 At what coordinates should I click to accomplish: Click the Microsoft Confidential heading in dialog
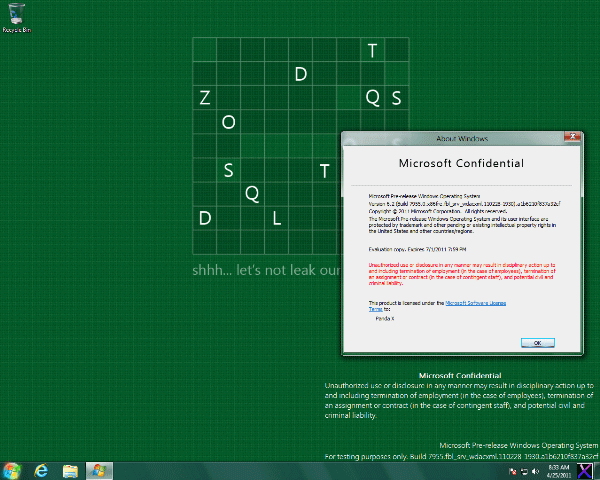pos(461,163)
